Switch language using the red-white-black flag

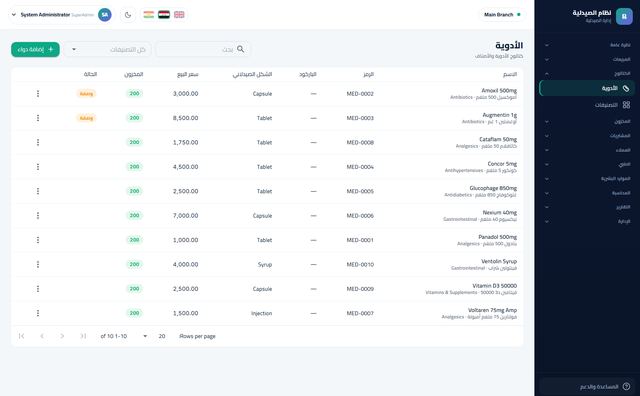164,15
